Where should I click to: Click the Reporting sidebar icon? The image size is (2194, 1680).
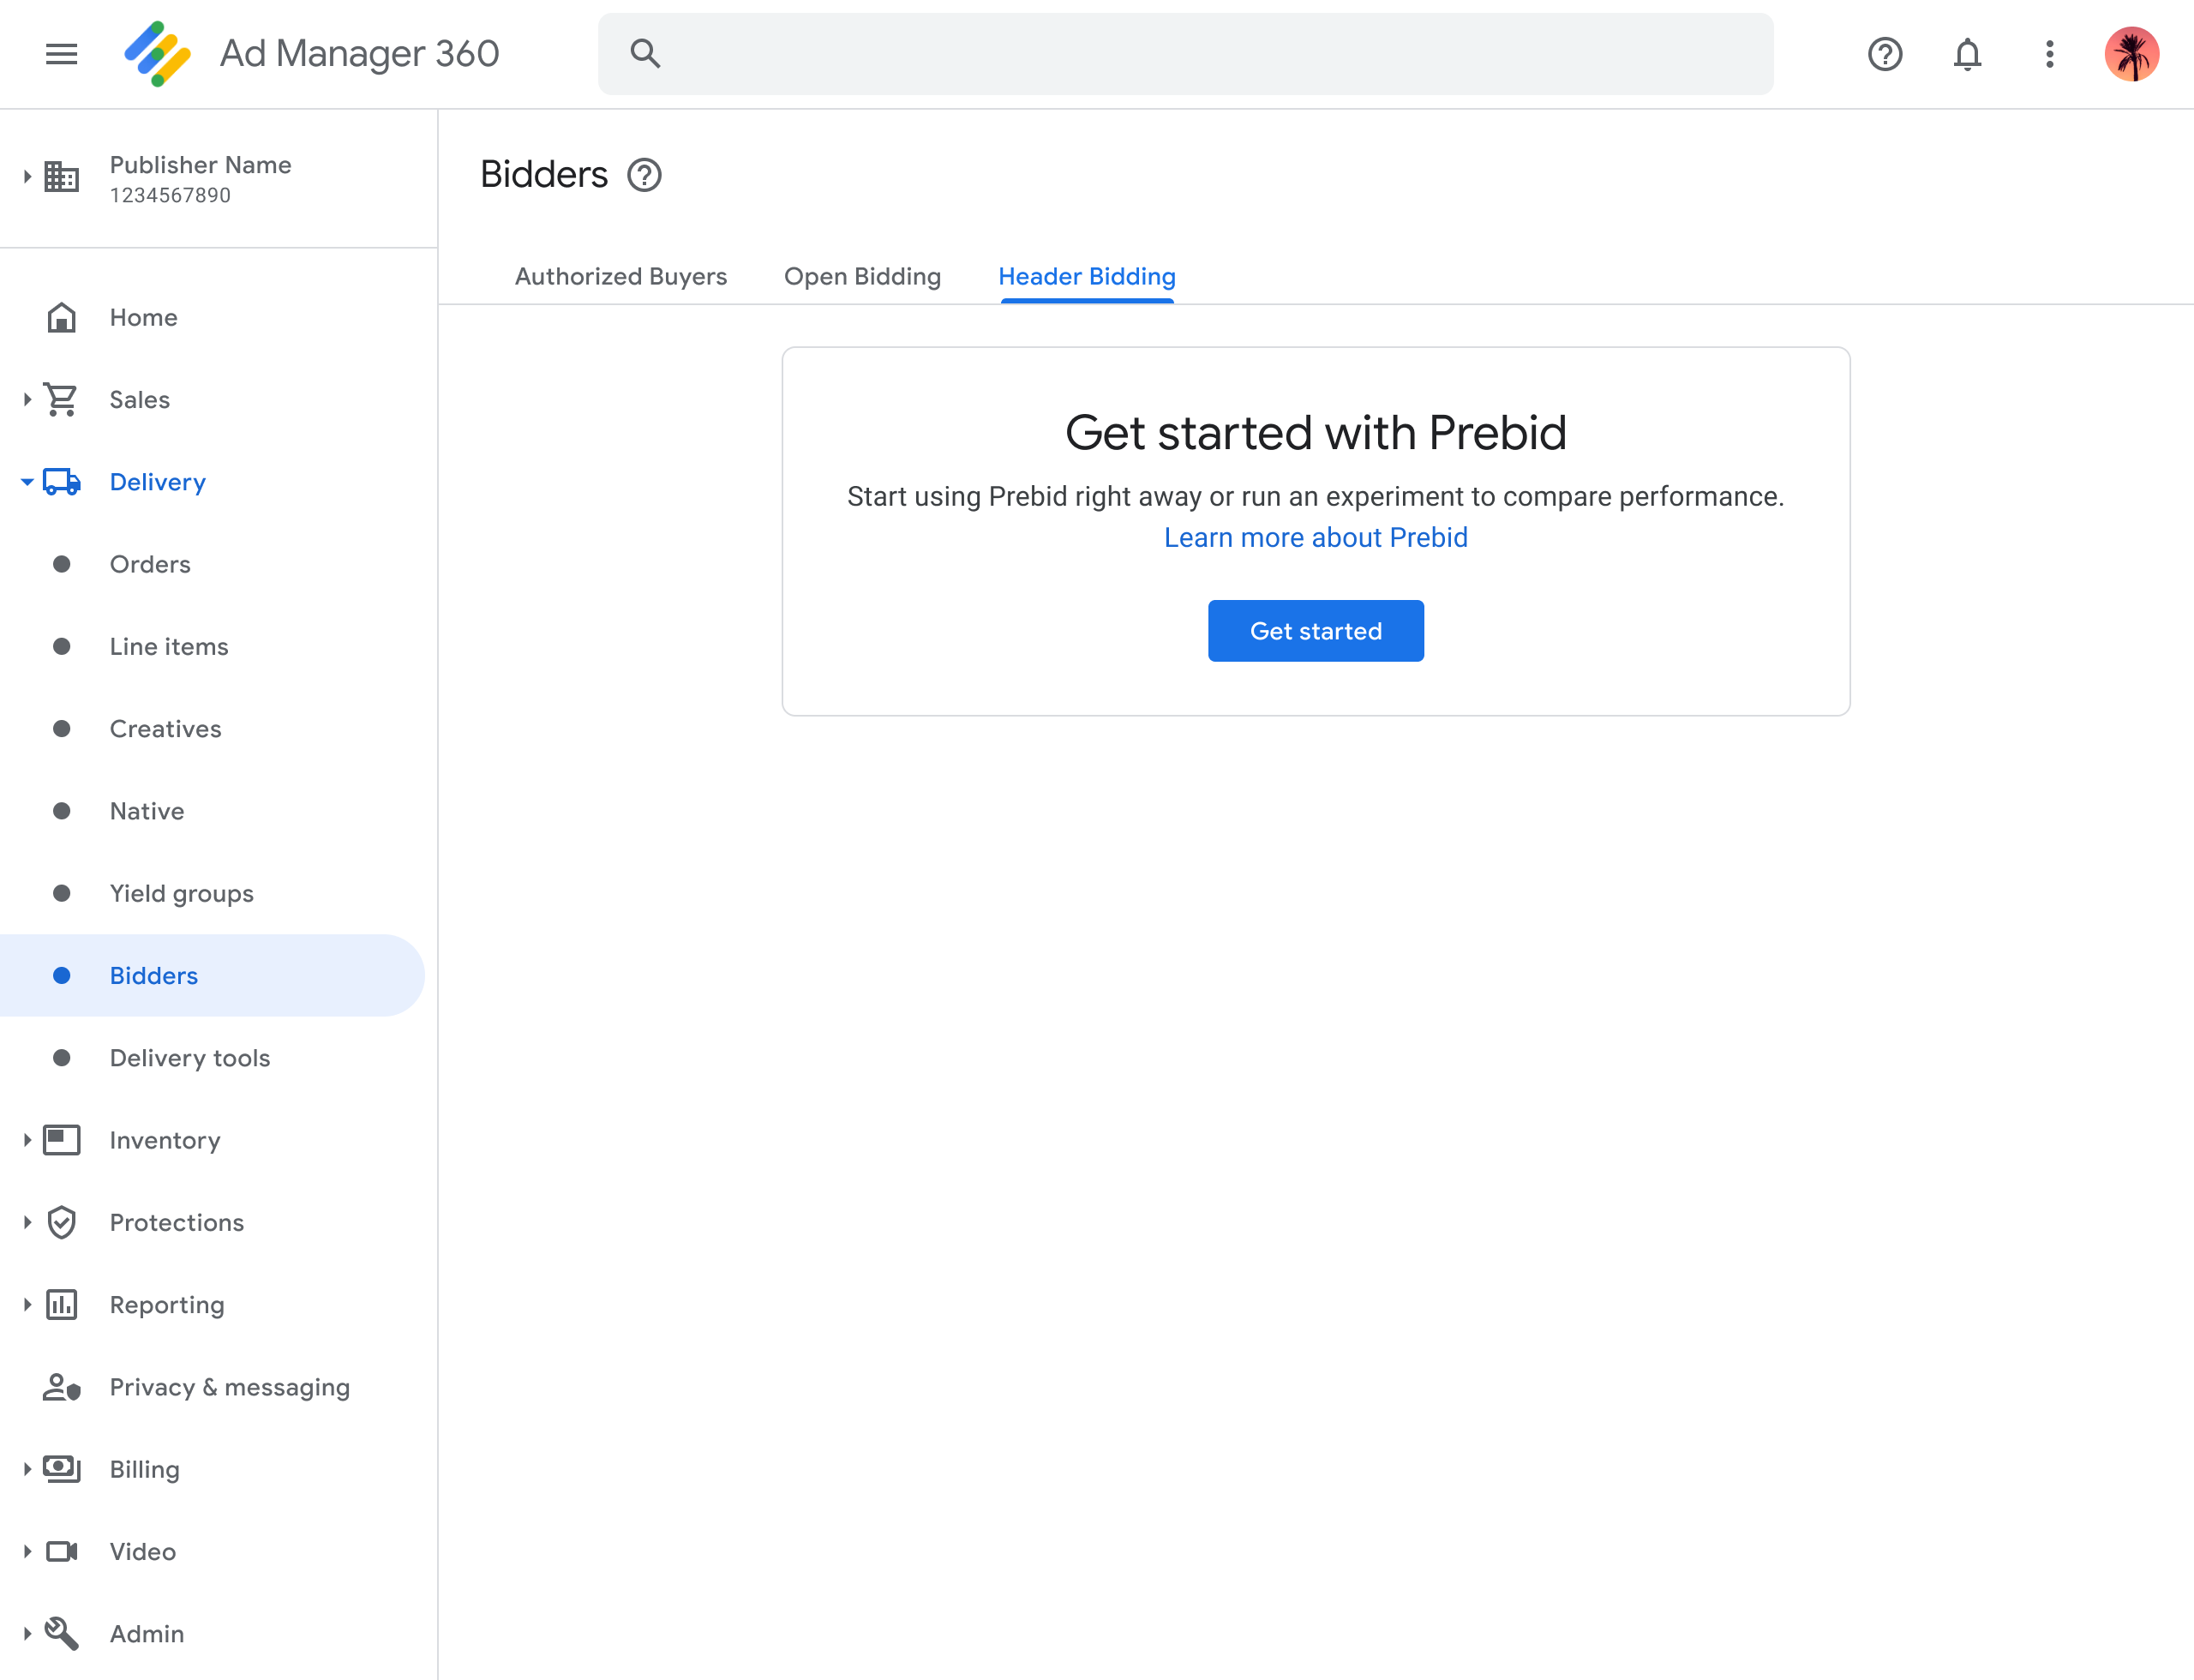(62, 1304)
